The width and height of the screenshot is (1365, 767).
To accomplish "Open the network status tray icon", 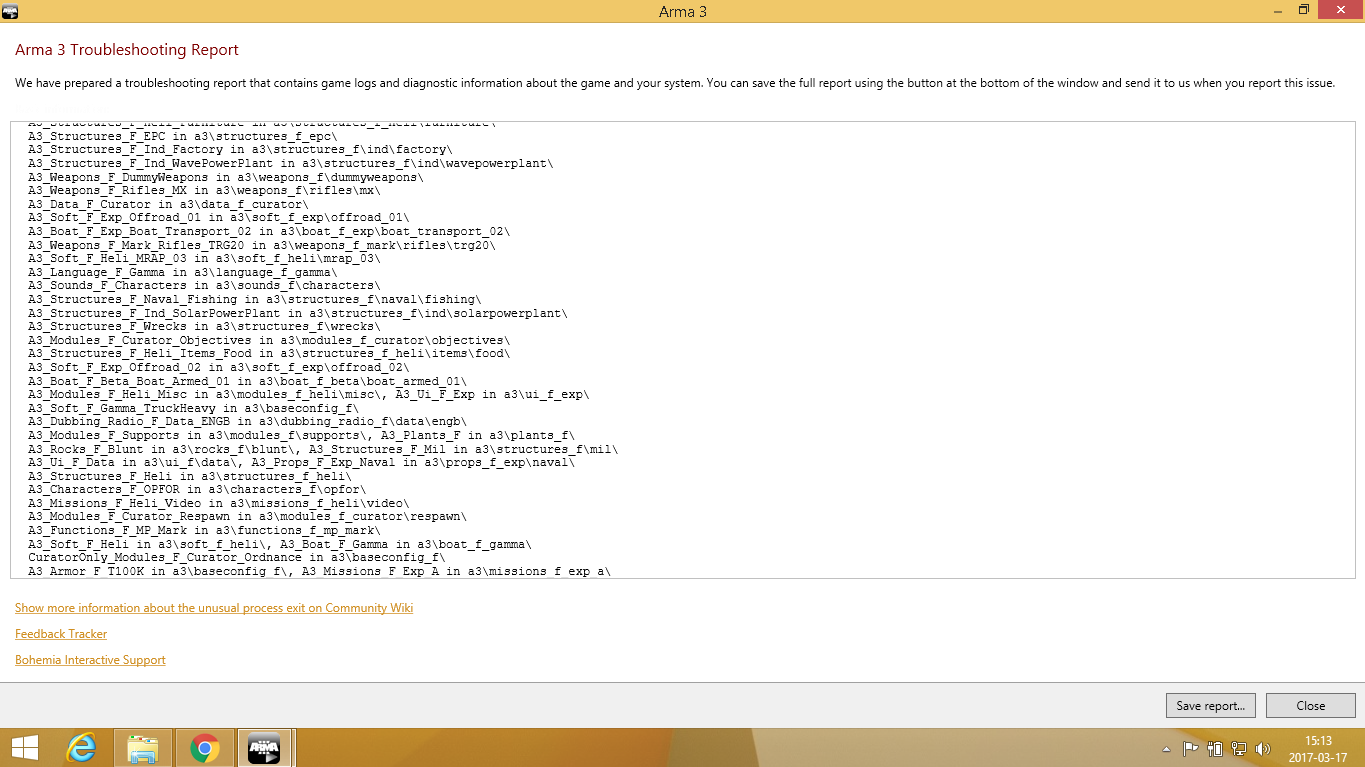I will click(1239, 748).
